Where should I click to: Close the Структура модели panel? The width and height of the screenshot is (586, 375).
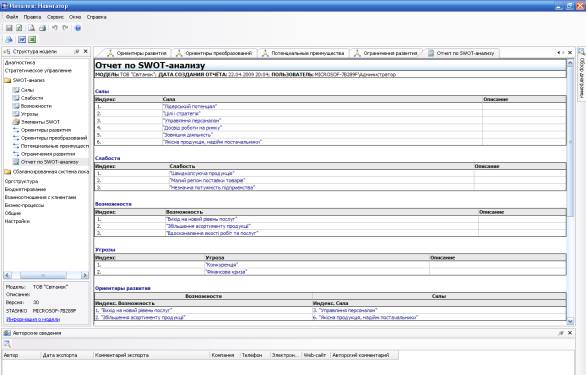click(86, 52)
